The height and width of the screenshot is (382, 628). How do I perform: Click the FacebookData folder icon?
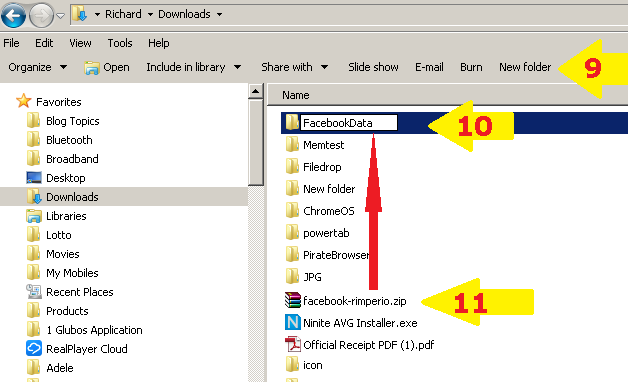tap(292, 122)
